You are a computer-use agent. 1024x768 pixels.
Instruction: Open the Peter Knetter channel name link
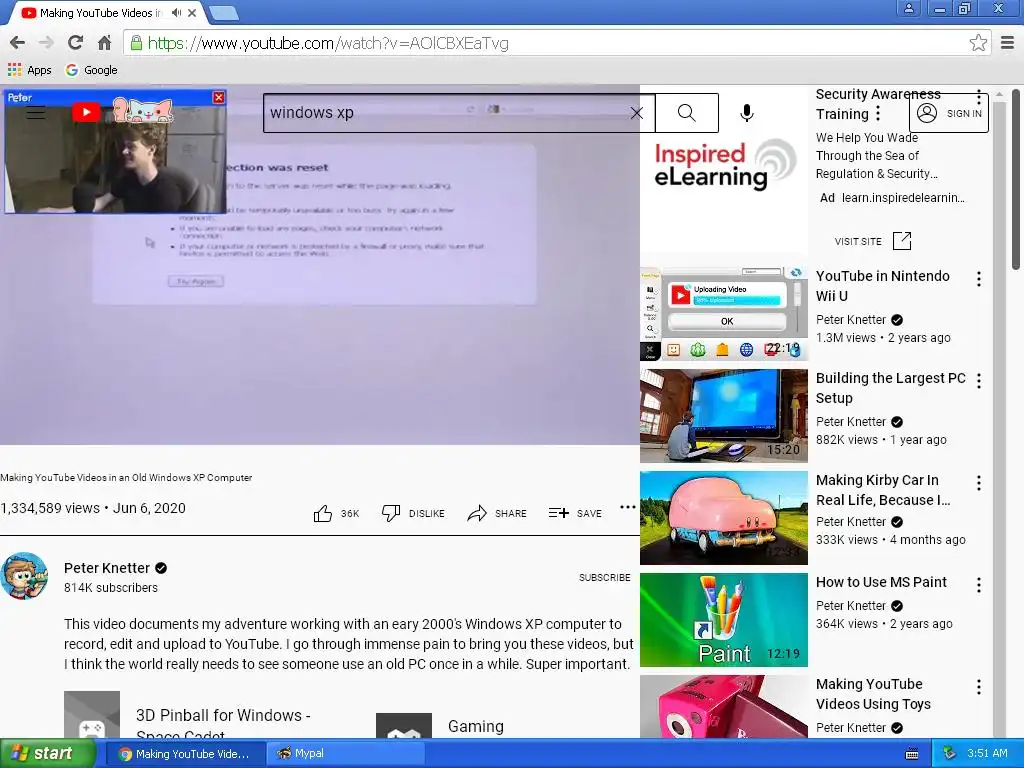tap(107, 568)
